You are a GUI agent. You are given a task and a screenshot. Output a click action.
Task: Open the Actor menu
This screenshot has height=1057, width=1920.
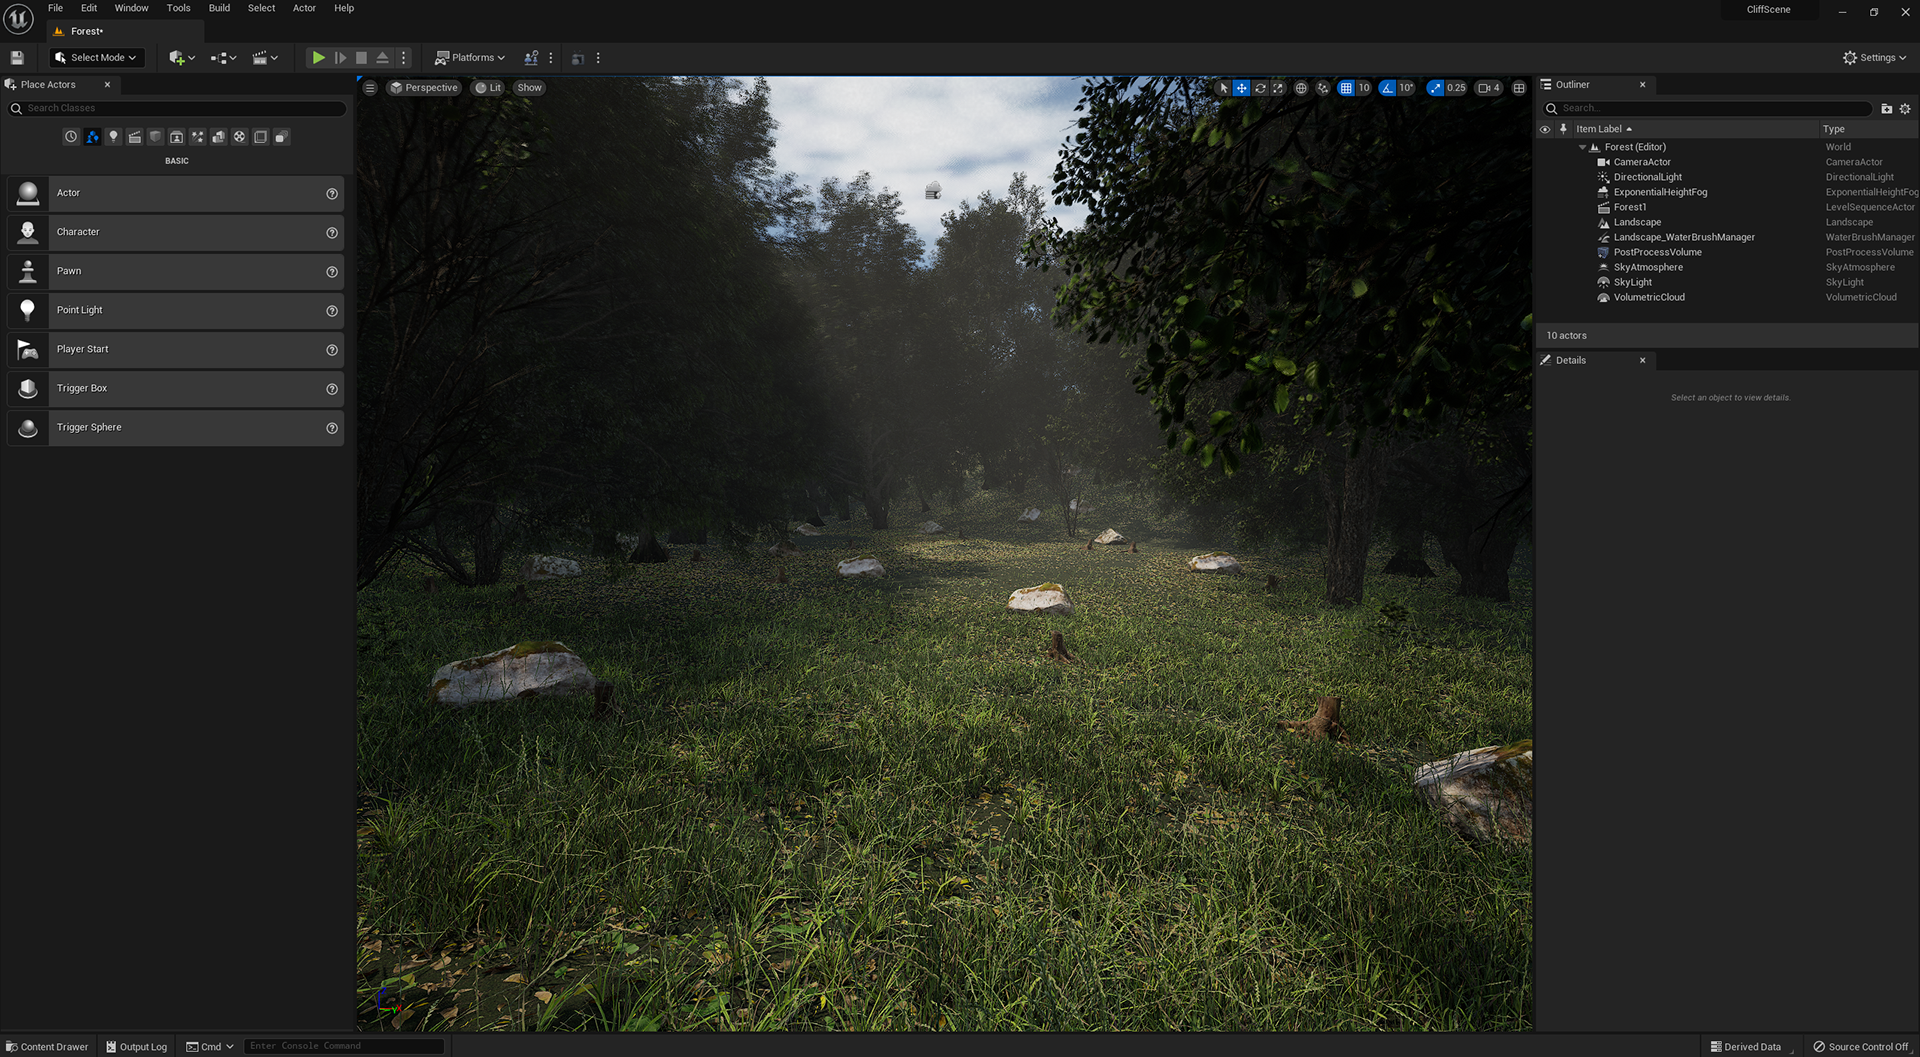(x=304, y=8)
